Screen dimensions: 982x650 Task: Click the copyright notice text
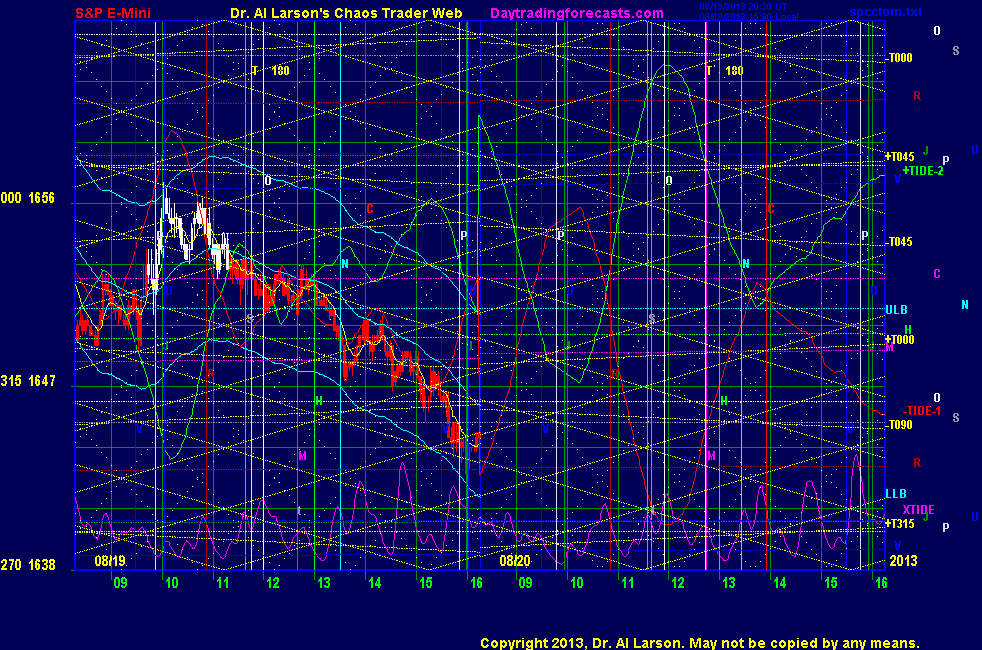(700, 643)
